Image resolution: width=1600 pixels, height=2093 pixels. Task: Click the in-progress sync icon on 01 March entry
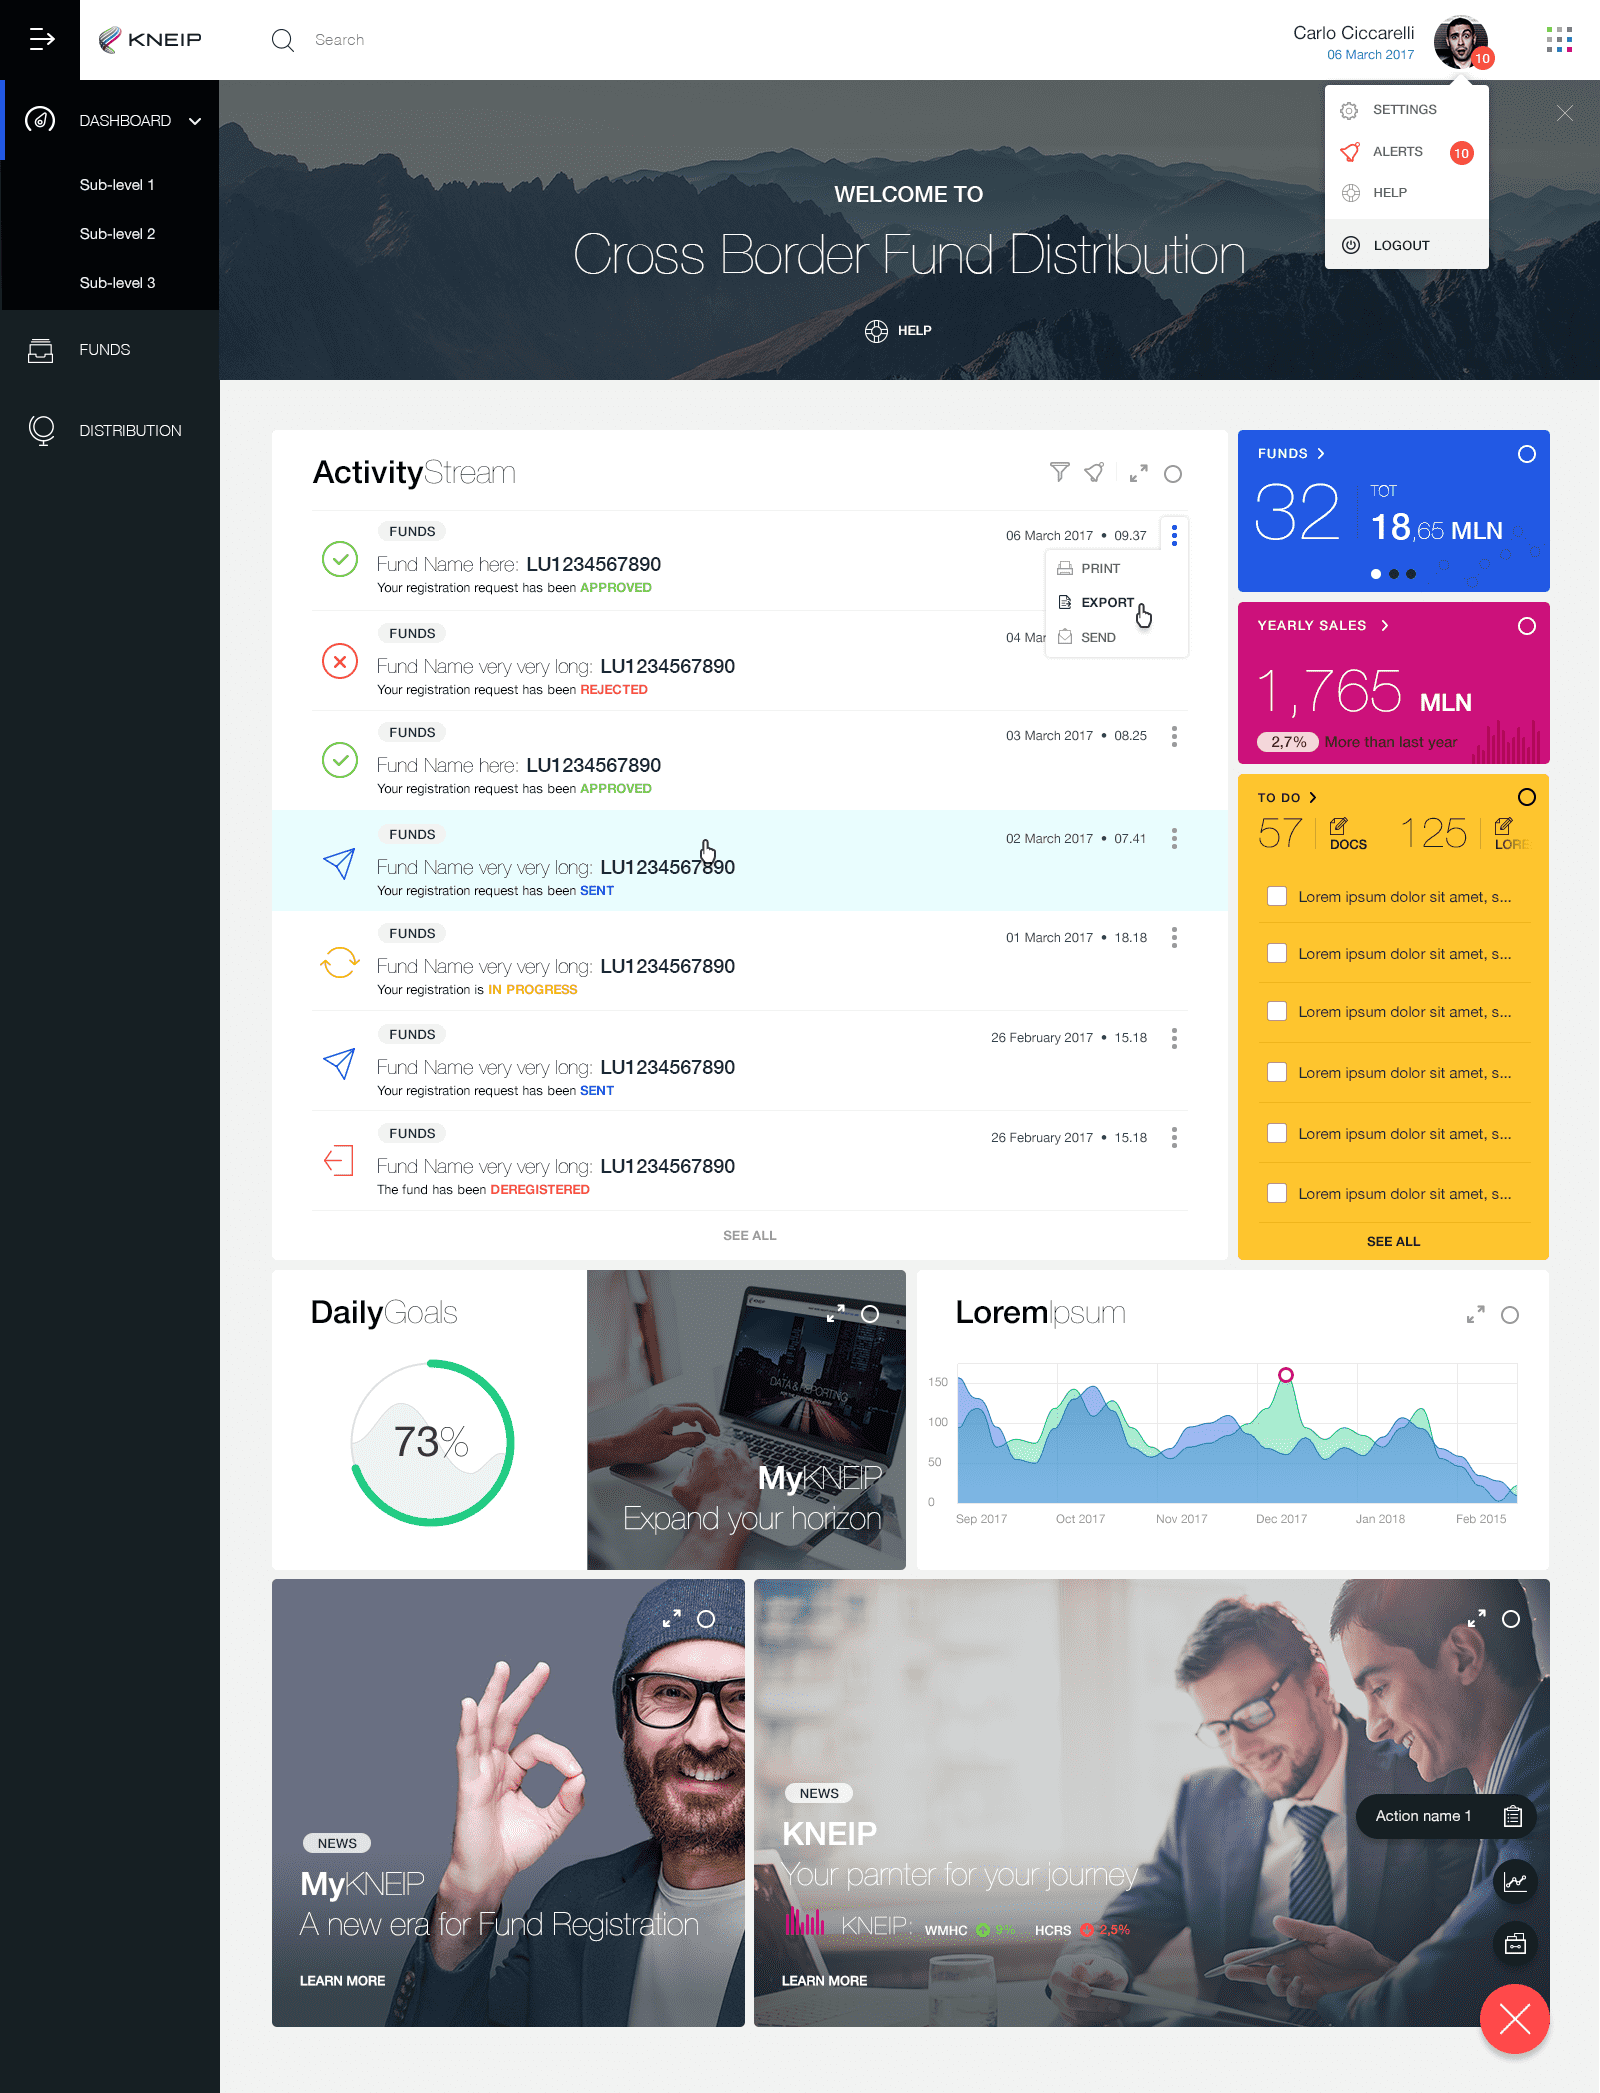click(340, 962)
